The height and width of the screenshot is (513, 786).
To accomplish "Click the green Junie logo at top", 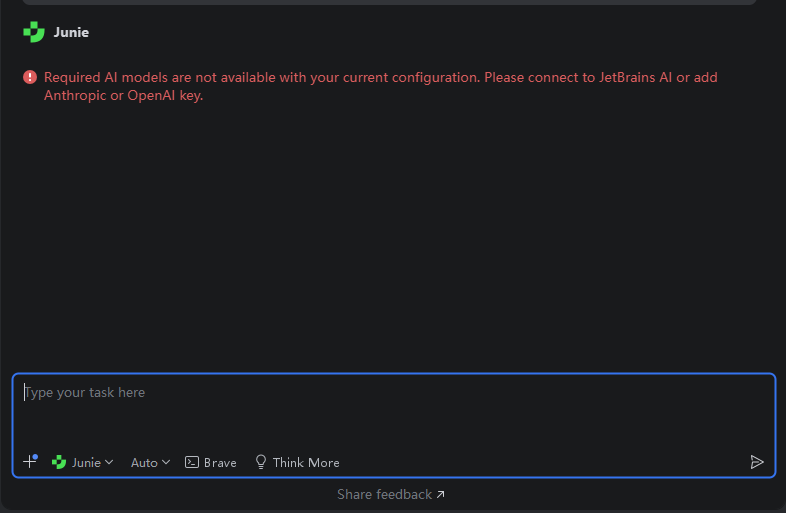I will pos(34,33).
